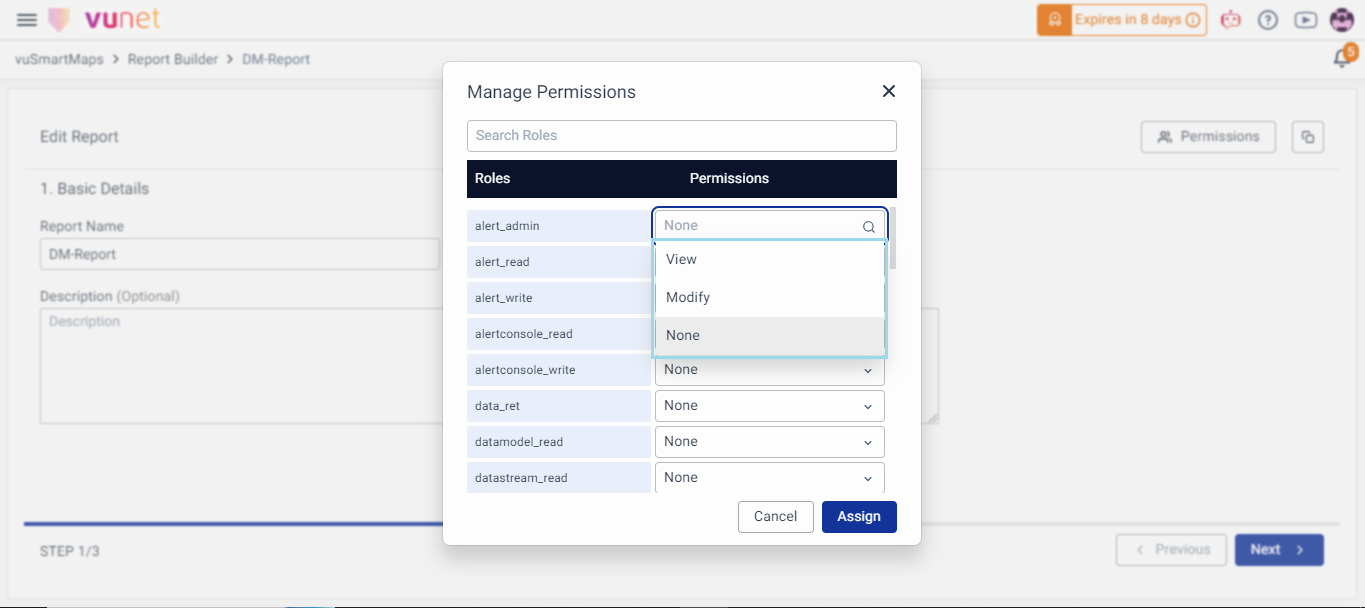This screenshot has width=1365, height=608.
Task: Open the chatbot assistant icon
Action: pos(1230,20)
